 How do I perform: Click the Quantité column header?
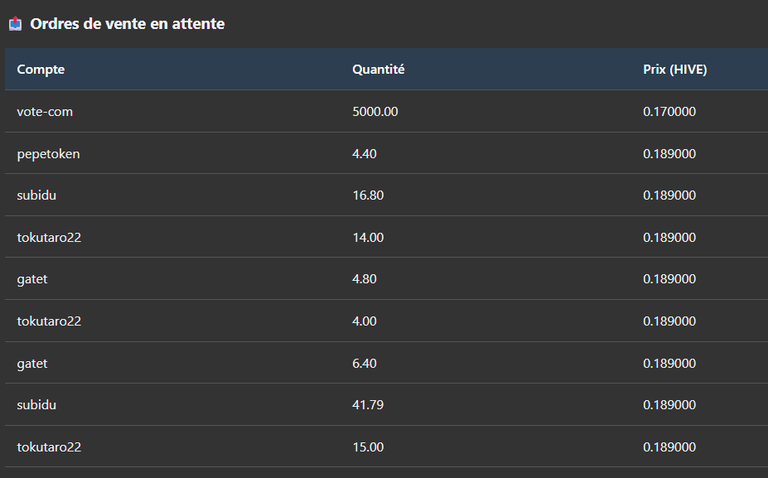coord(378,70)
